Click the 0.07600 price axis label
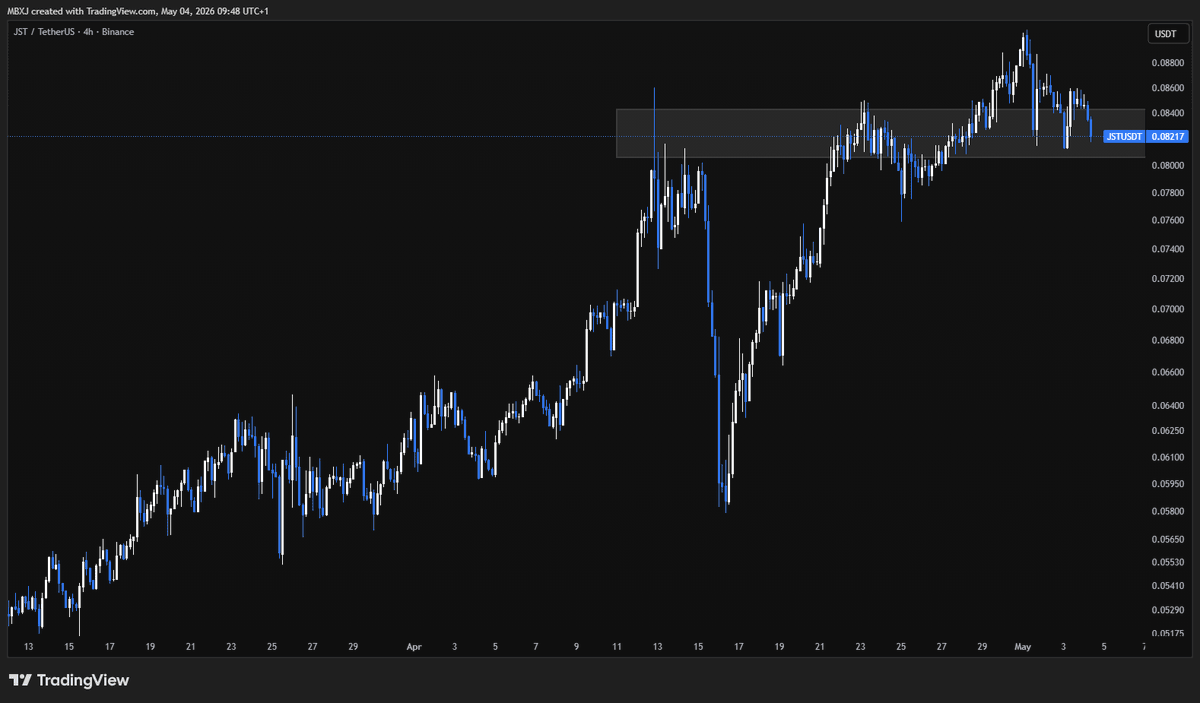Screen dimensions: 1200x703 pyautogui.click(x=1166, y=220)
